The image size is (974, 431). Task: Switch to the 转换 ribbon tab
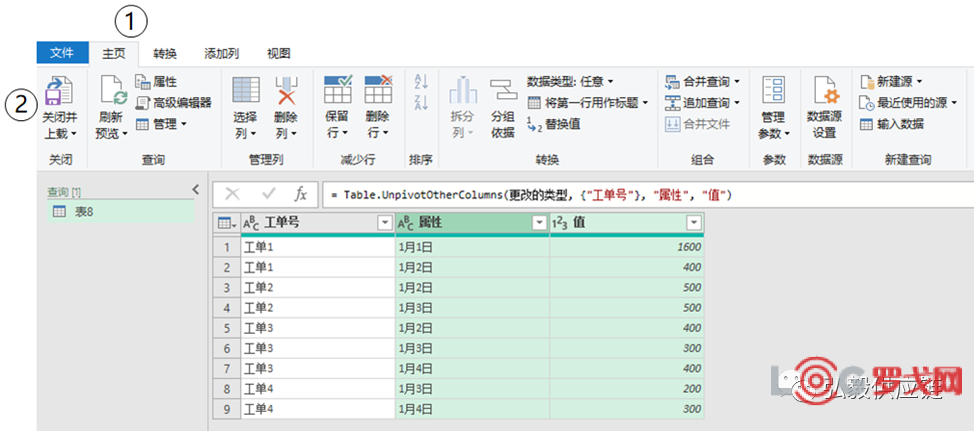tap(165, 53)
